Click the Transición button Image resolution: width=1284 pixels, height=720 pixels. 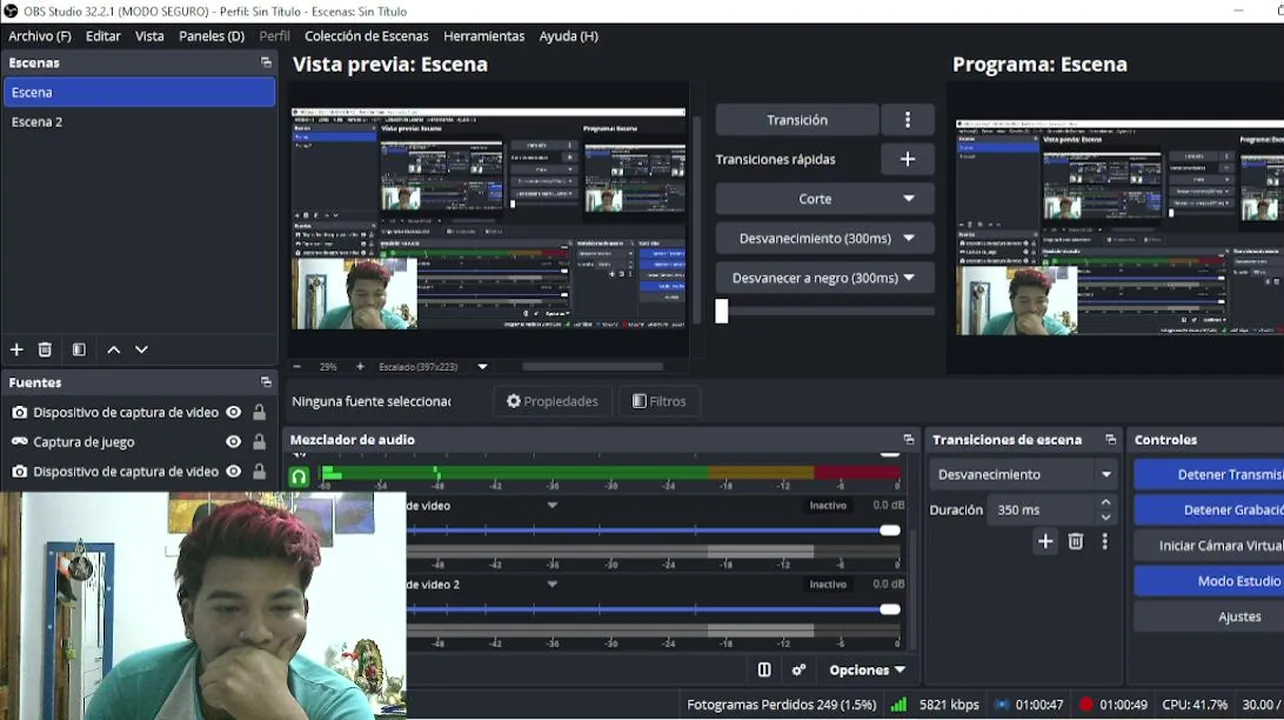click(x=797, y=120)
